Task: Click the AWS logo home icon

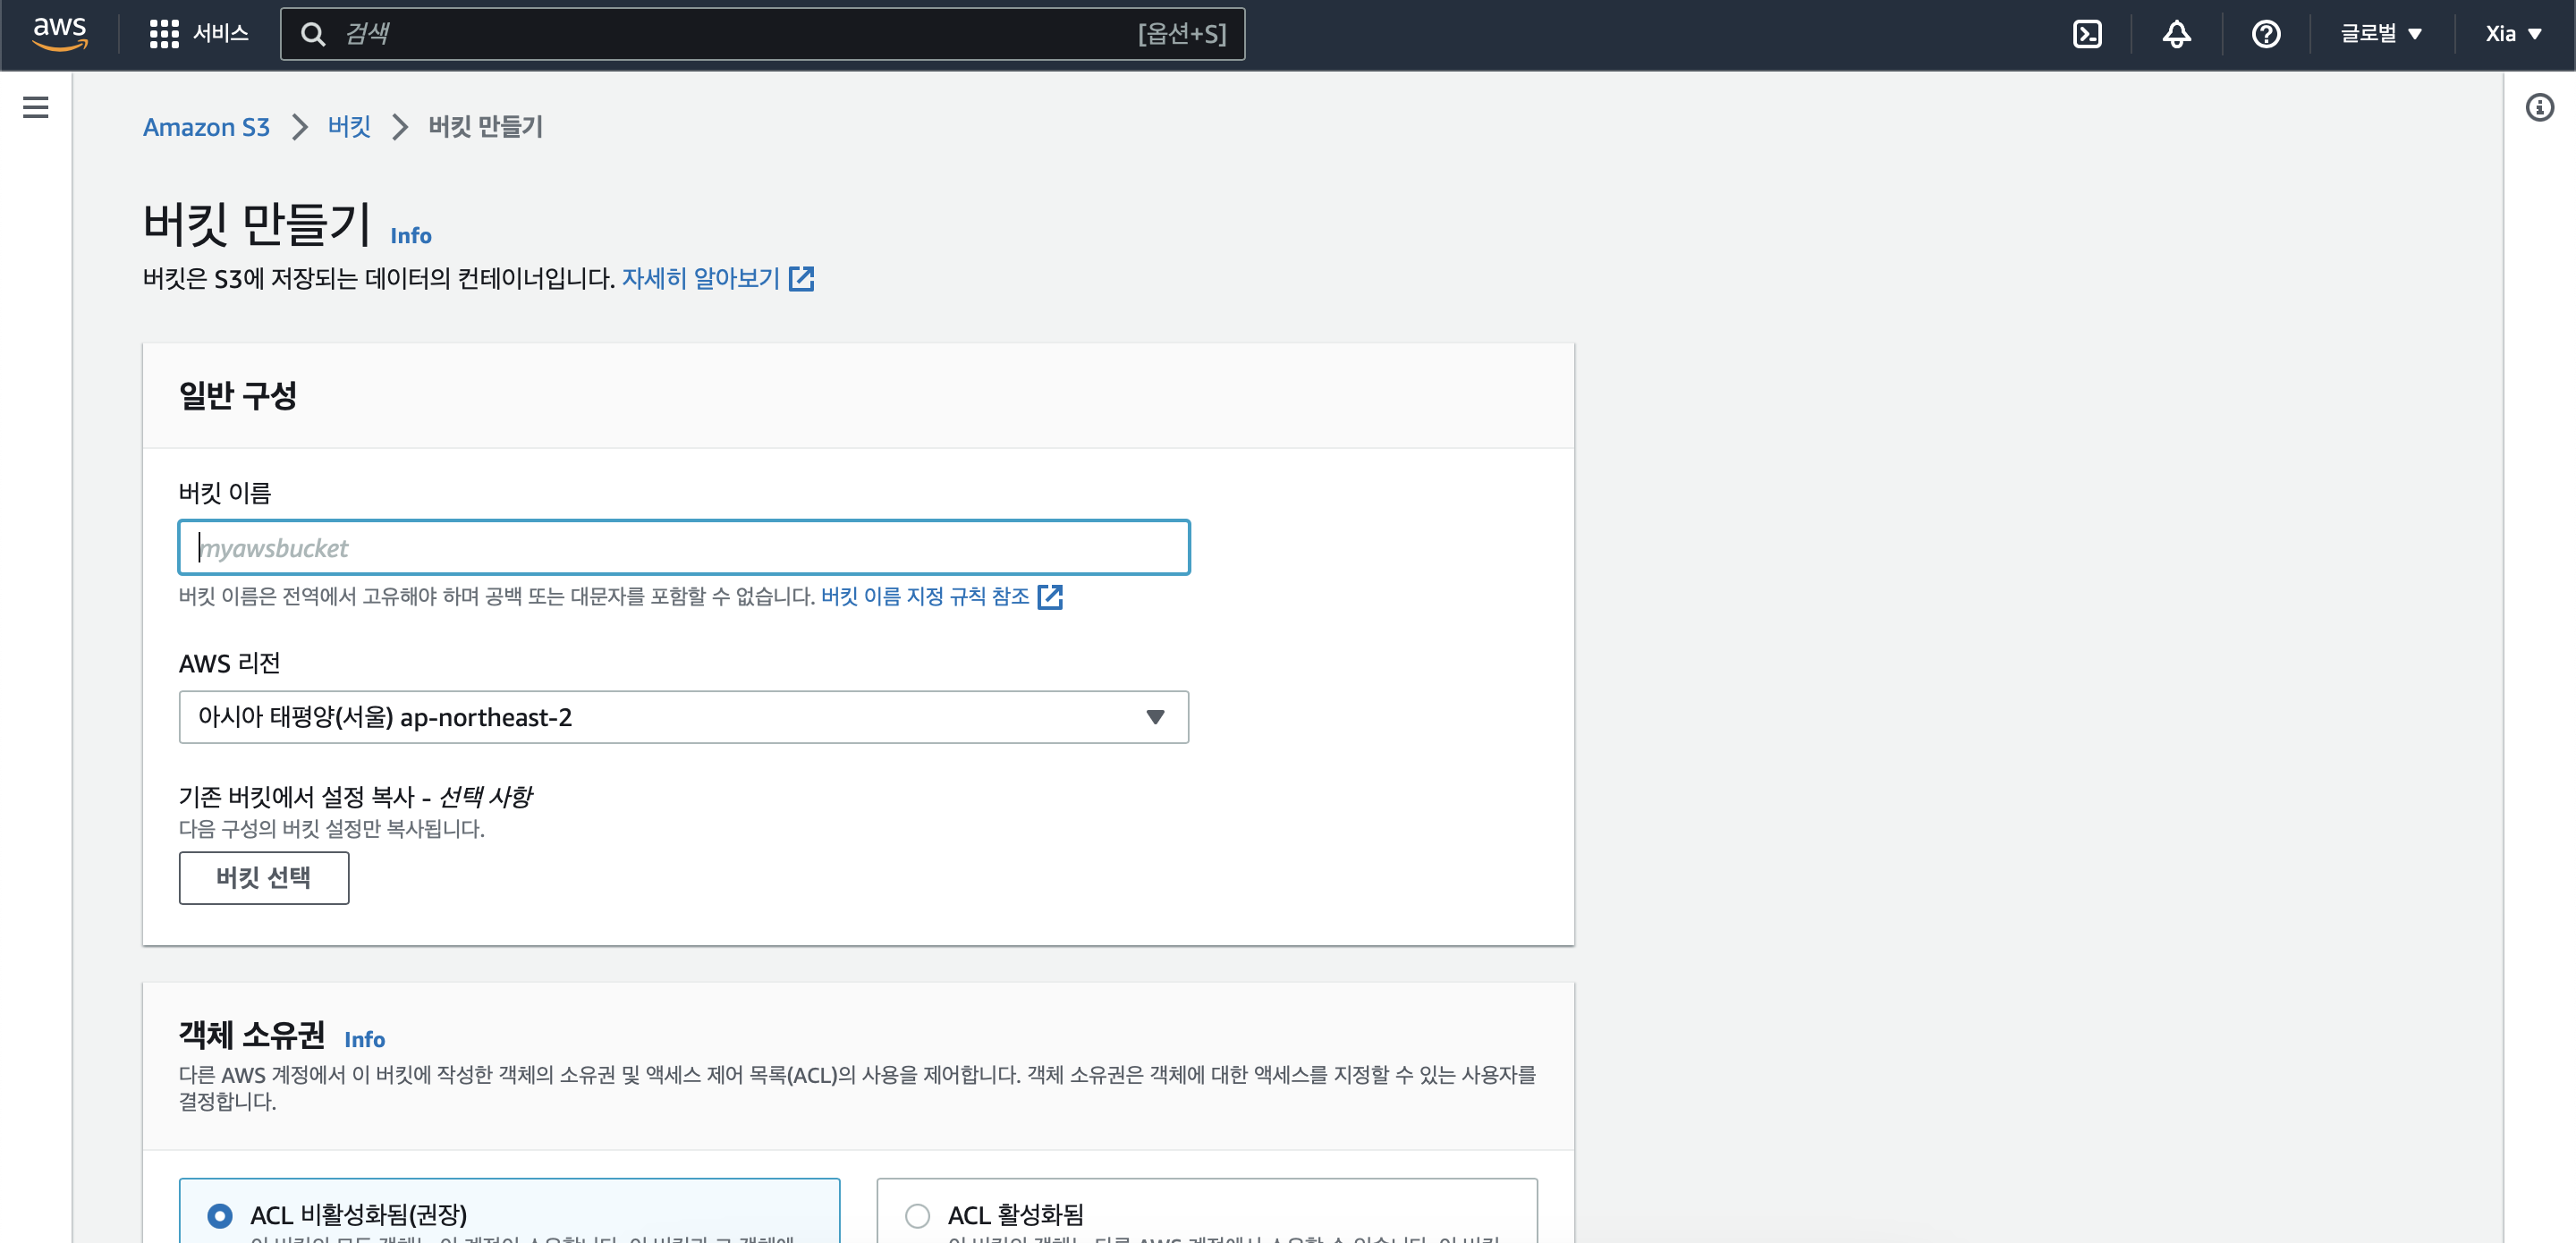Action: pyautogui.click(x=60, y=33)
